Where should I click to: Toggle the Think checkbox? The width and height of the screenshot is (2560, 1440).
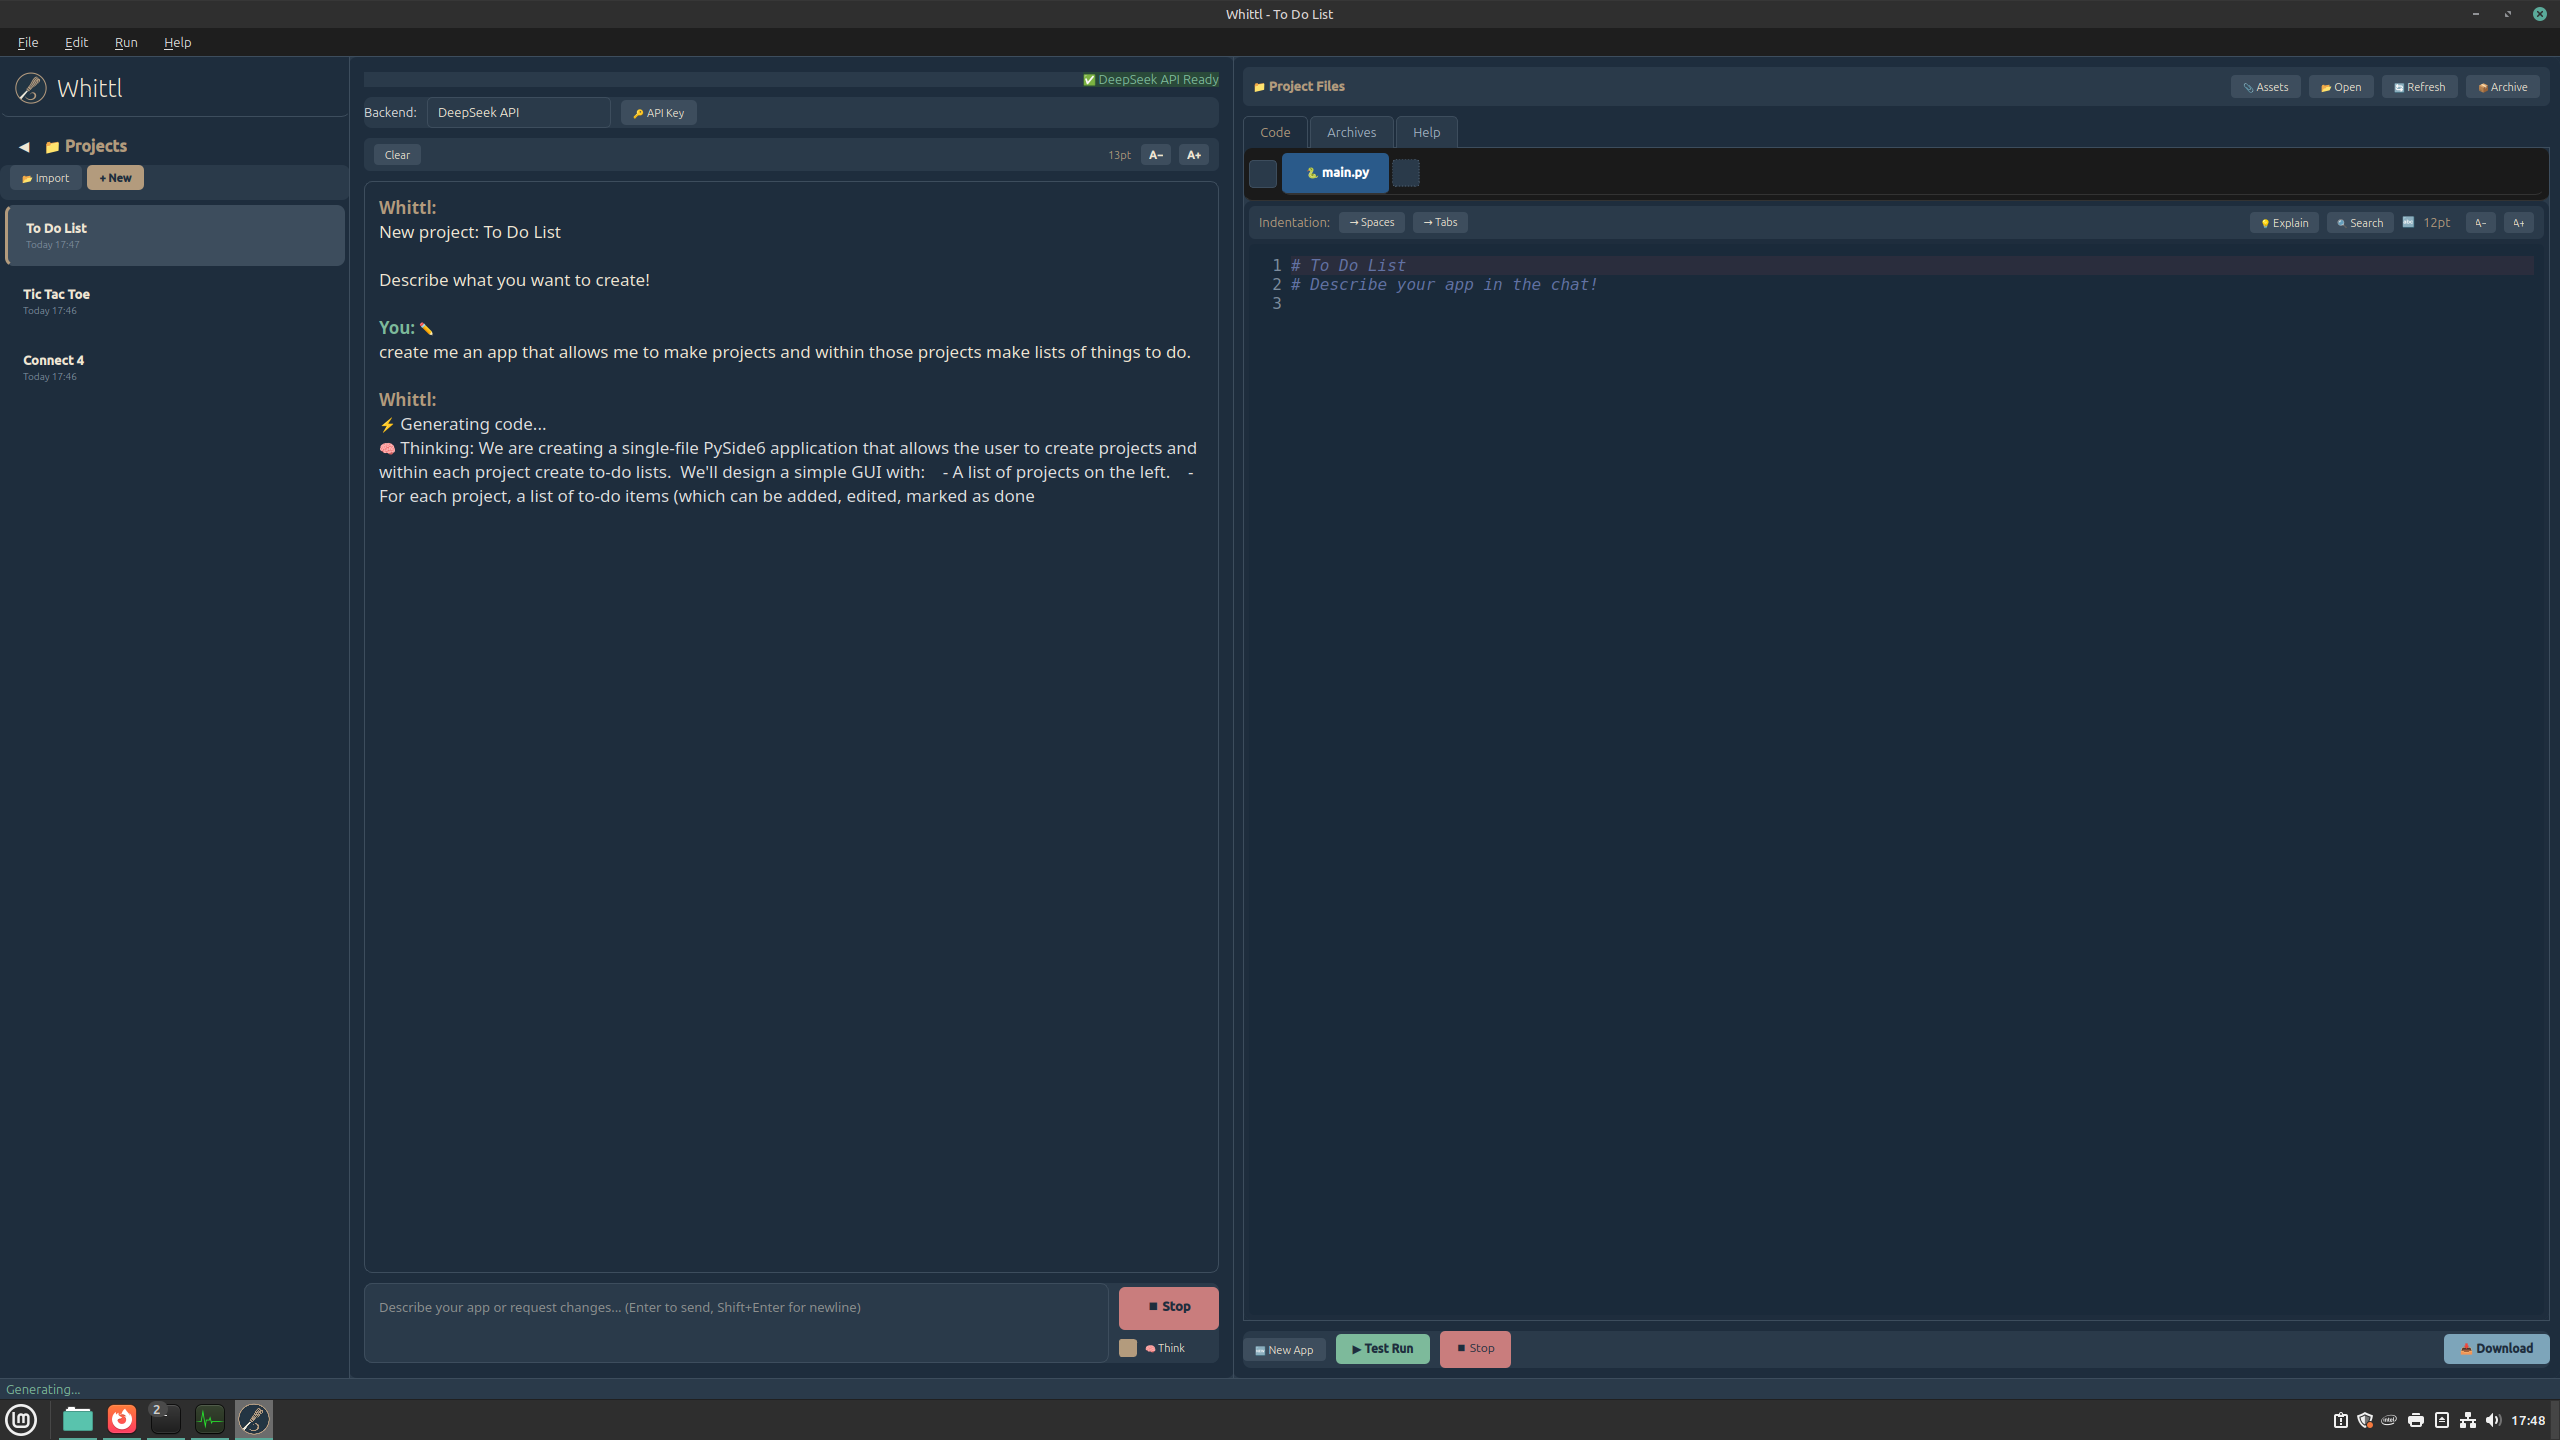coord(1128,1348)
